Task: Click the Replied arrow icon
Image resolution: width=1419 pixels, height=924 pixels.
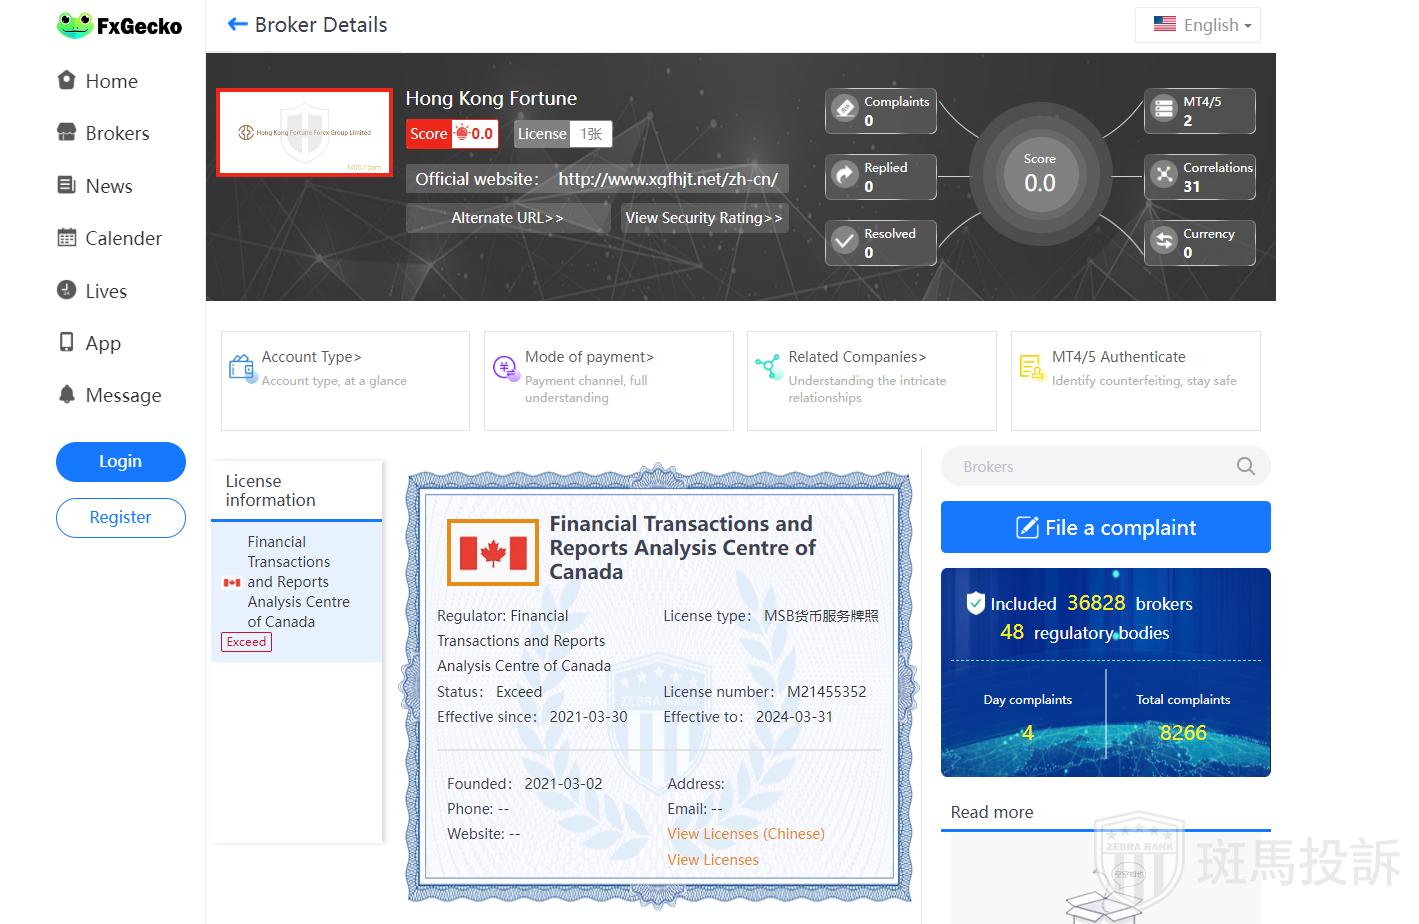Action: pos(845,175)
